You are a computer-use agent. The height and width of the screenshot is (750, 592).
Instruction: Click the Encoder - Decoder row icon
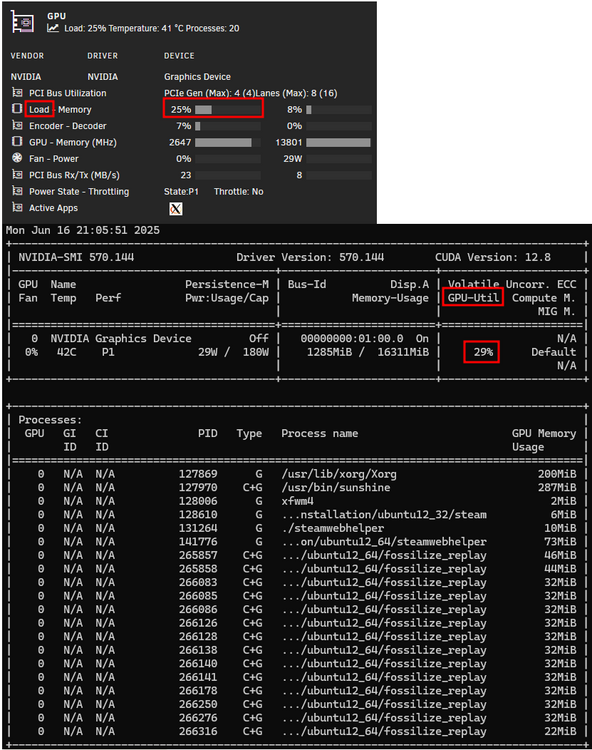(x=17, y=125)
